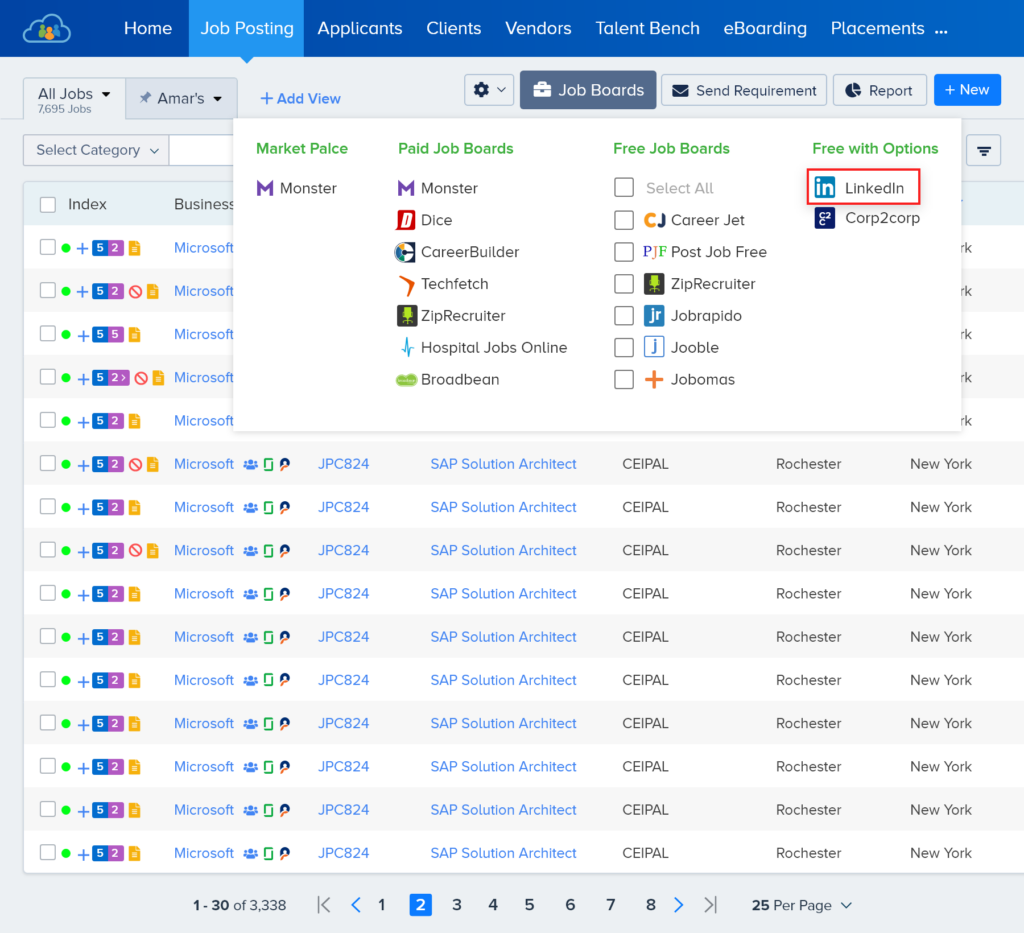
Task: Pick the ZipRecruiter icon under Paid Job Boards
Action: 407,316
